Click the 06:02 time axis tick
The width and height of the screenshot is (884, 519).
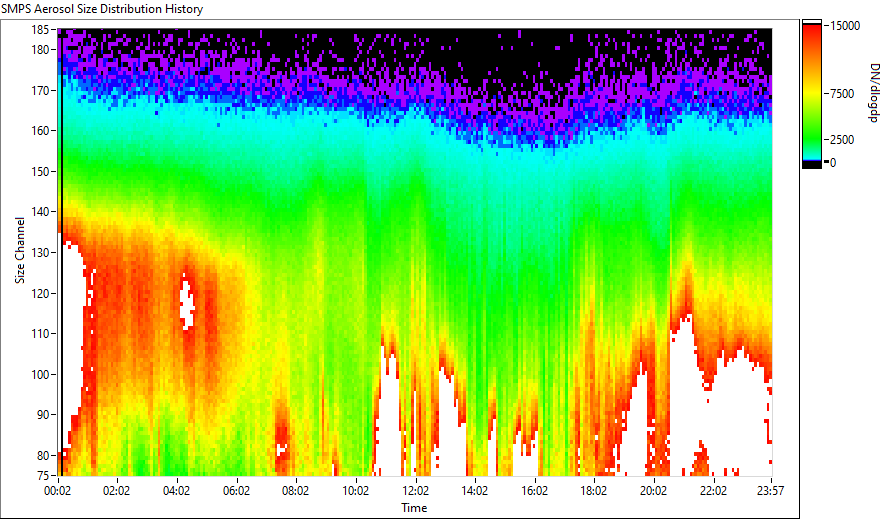[236, 491]
